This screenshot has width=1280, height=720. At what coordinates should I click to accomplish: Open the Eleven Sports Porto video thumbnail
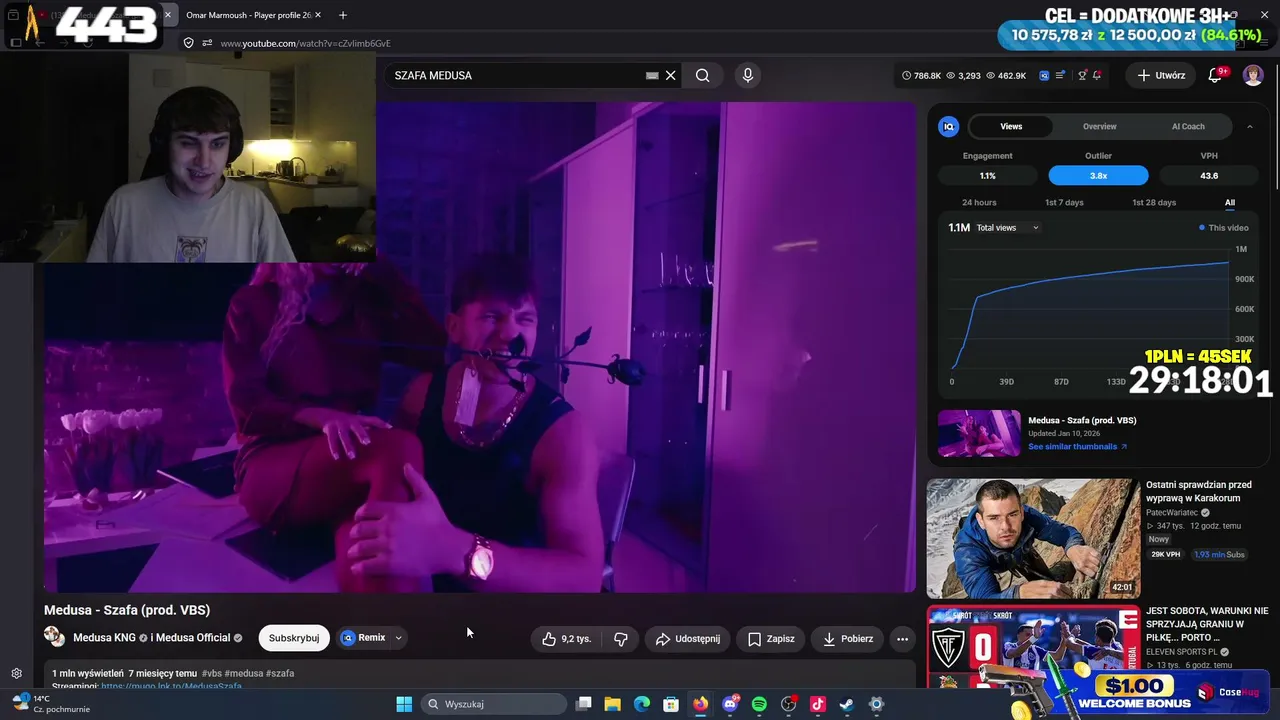[1033, 646]
